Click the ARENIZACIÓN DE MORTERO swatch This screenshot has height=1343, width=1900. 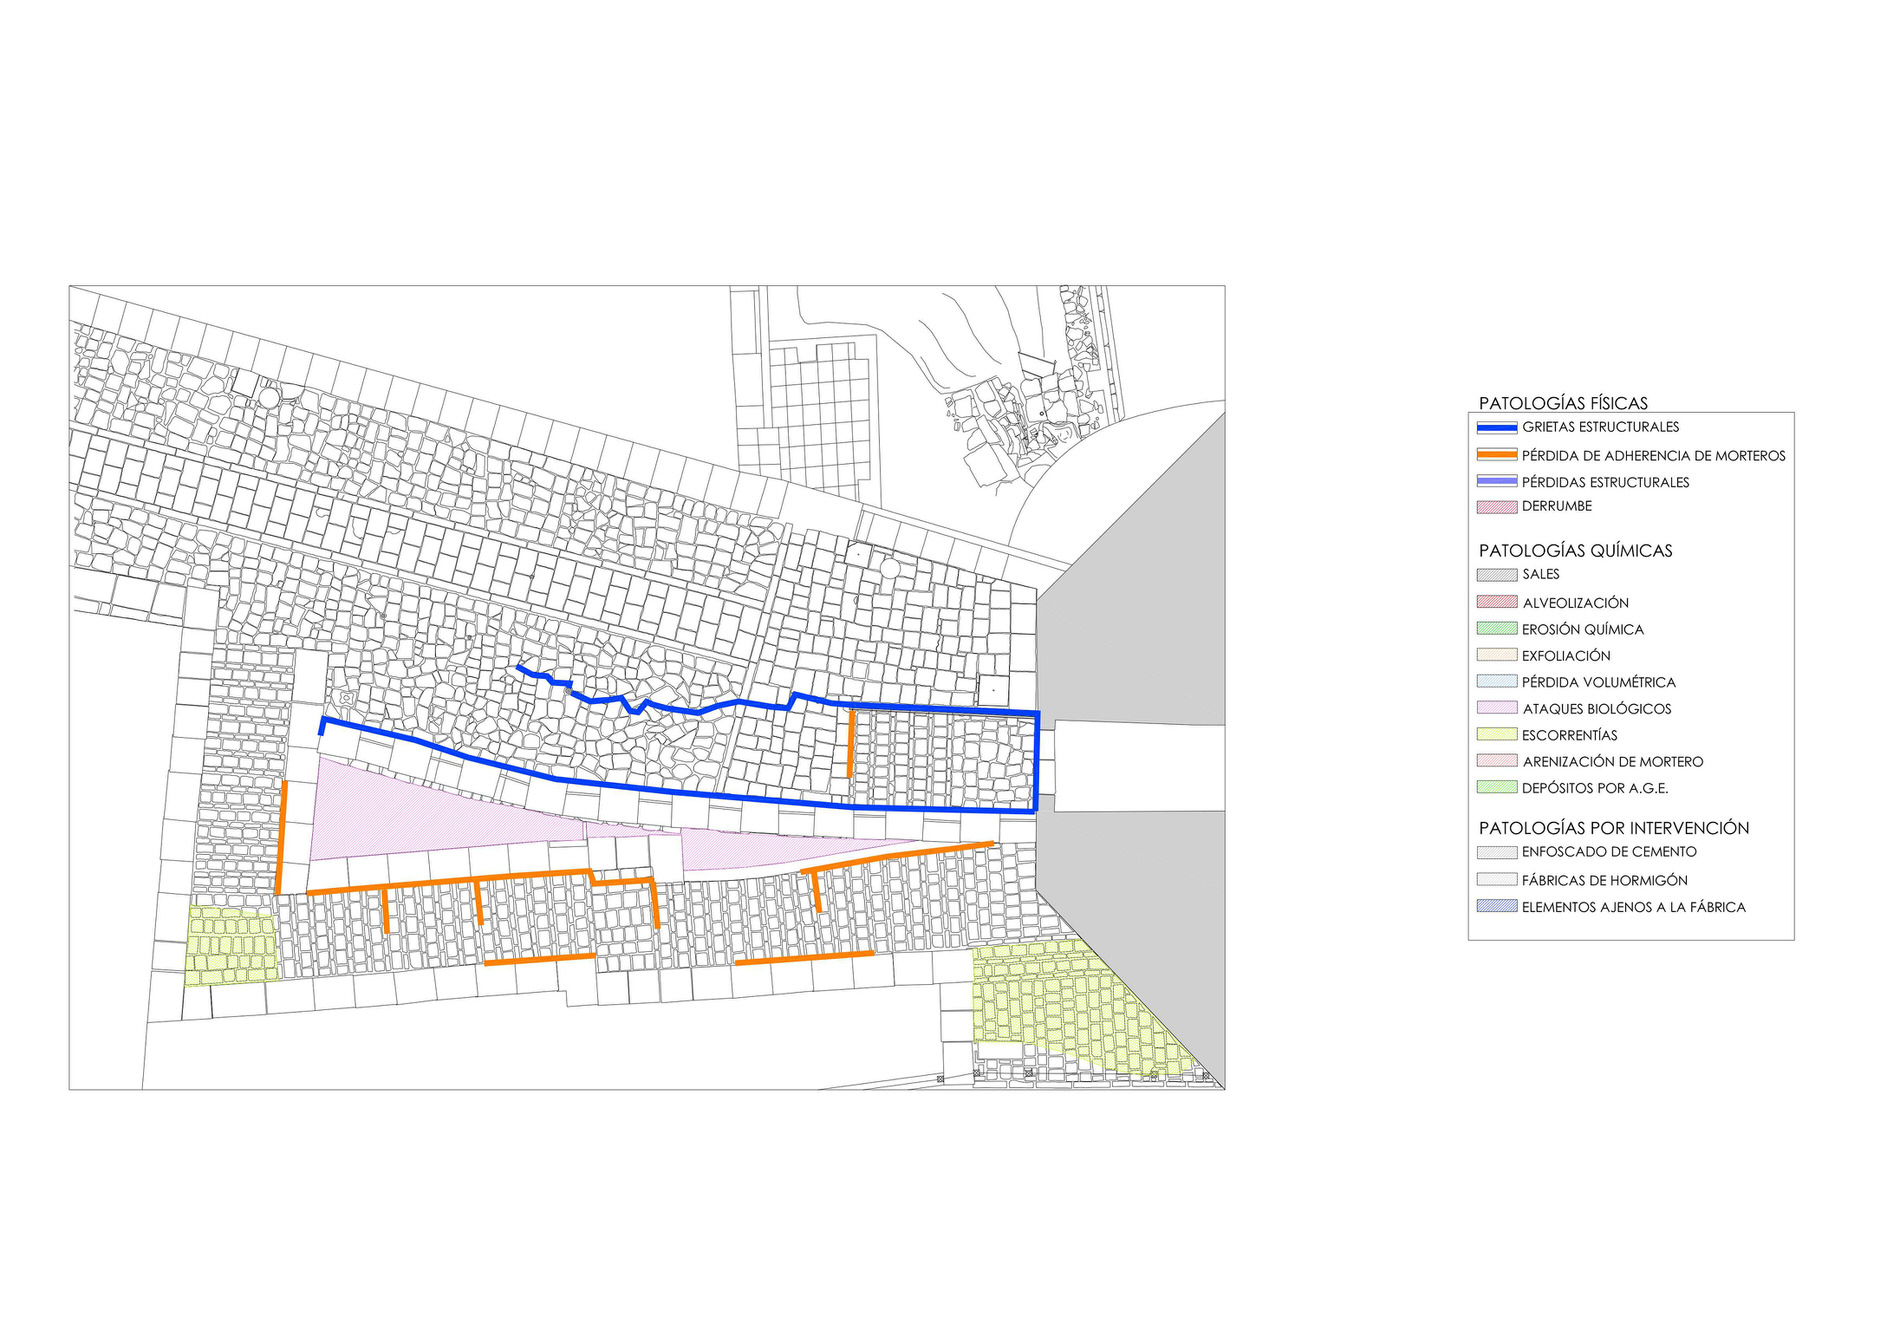pyautogui.click(x=1496, y=761)
